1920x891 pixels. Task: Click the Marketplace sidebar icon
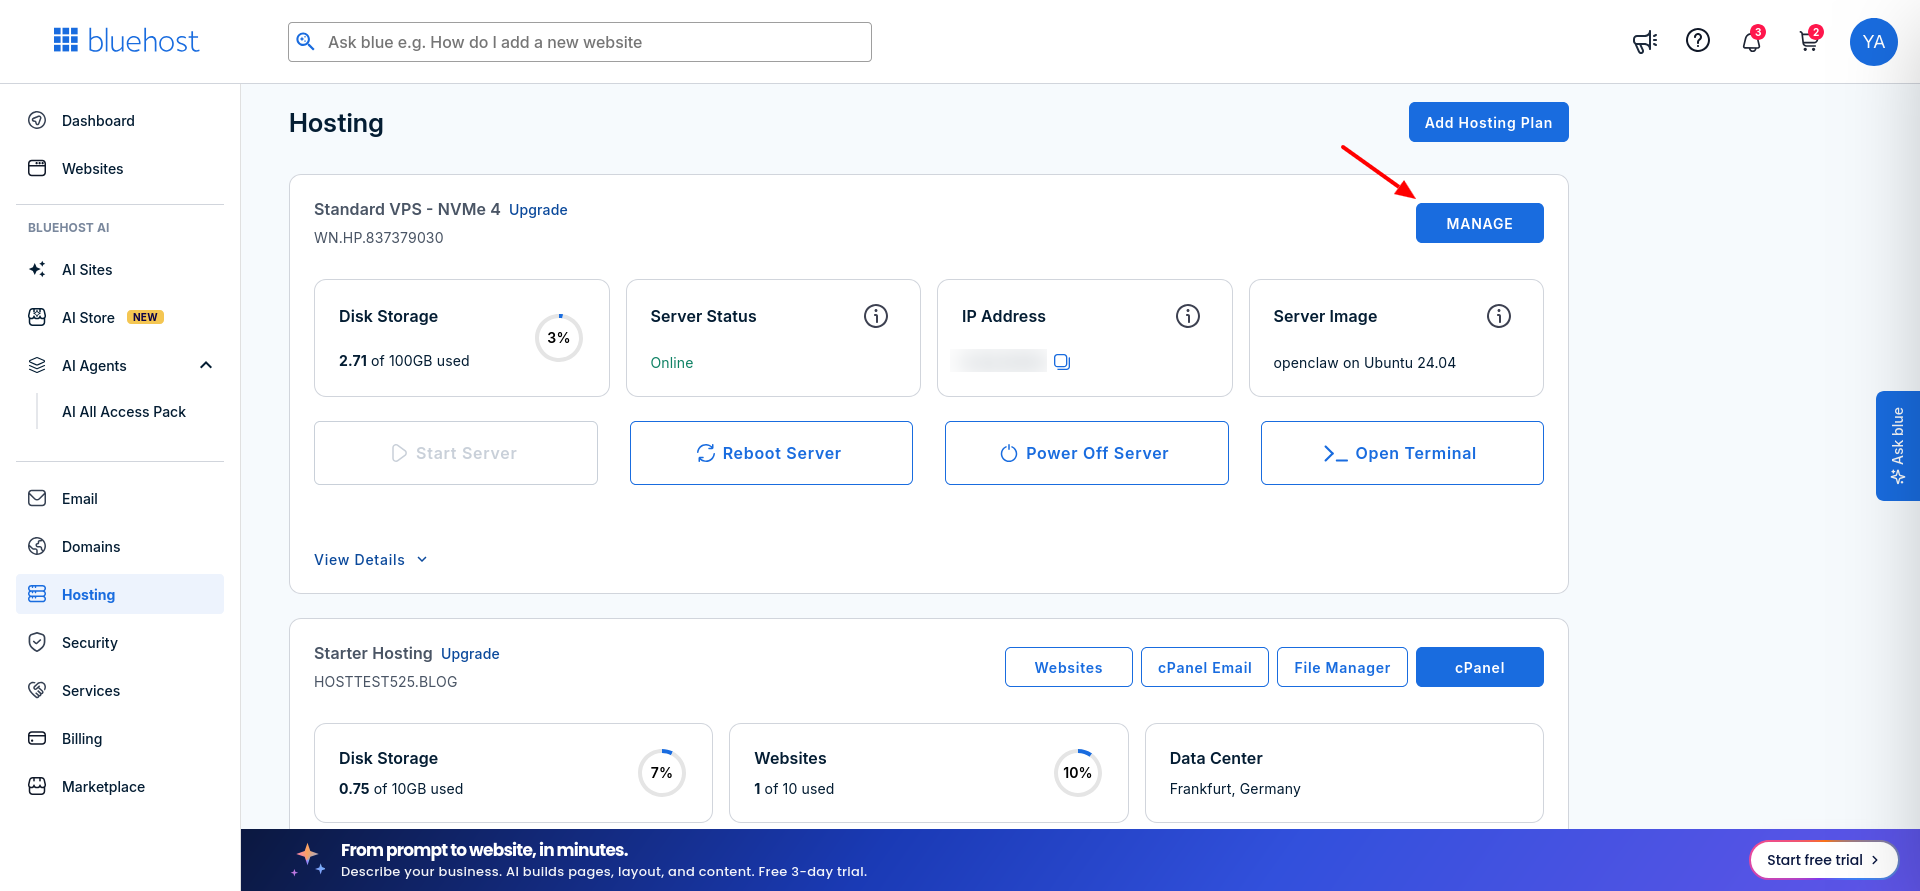click(37, 786)
